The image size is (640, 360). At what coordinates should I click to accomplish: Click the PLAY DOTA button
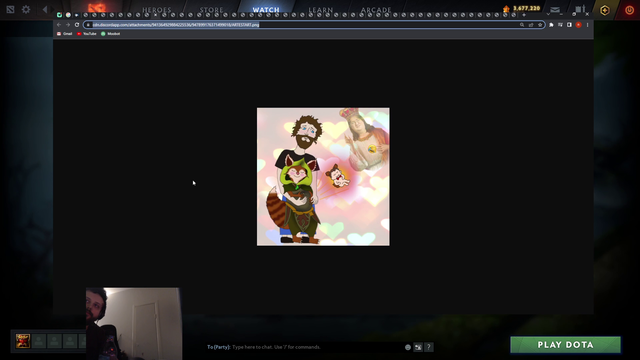(x=565, y=345)
